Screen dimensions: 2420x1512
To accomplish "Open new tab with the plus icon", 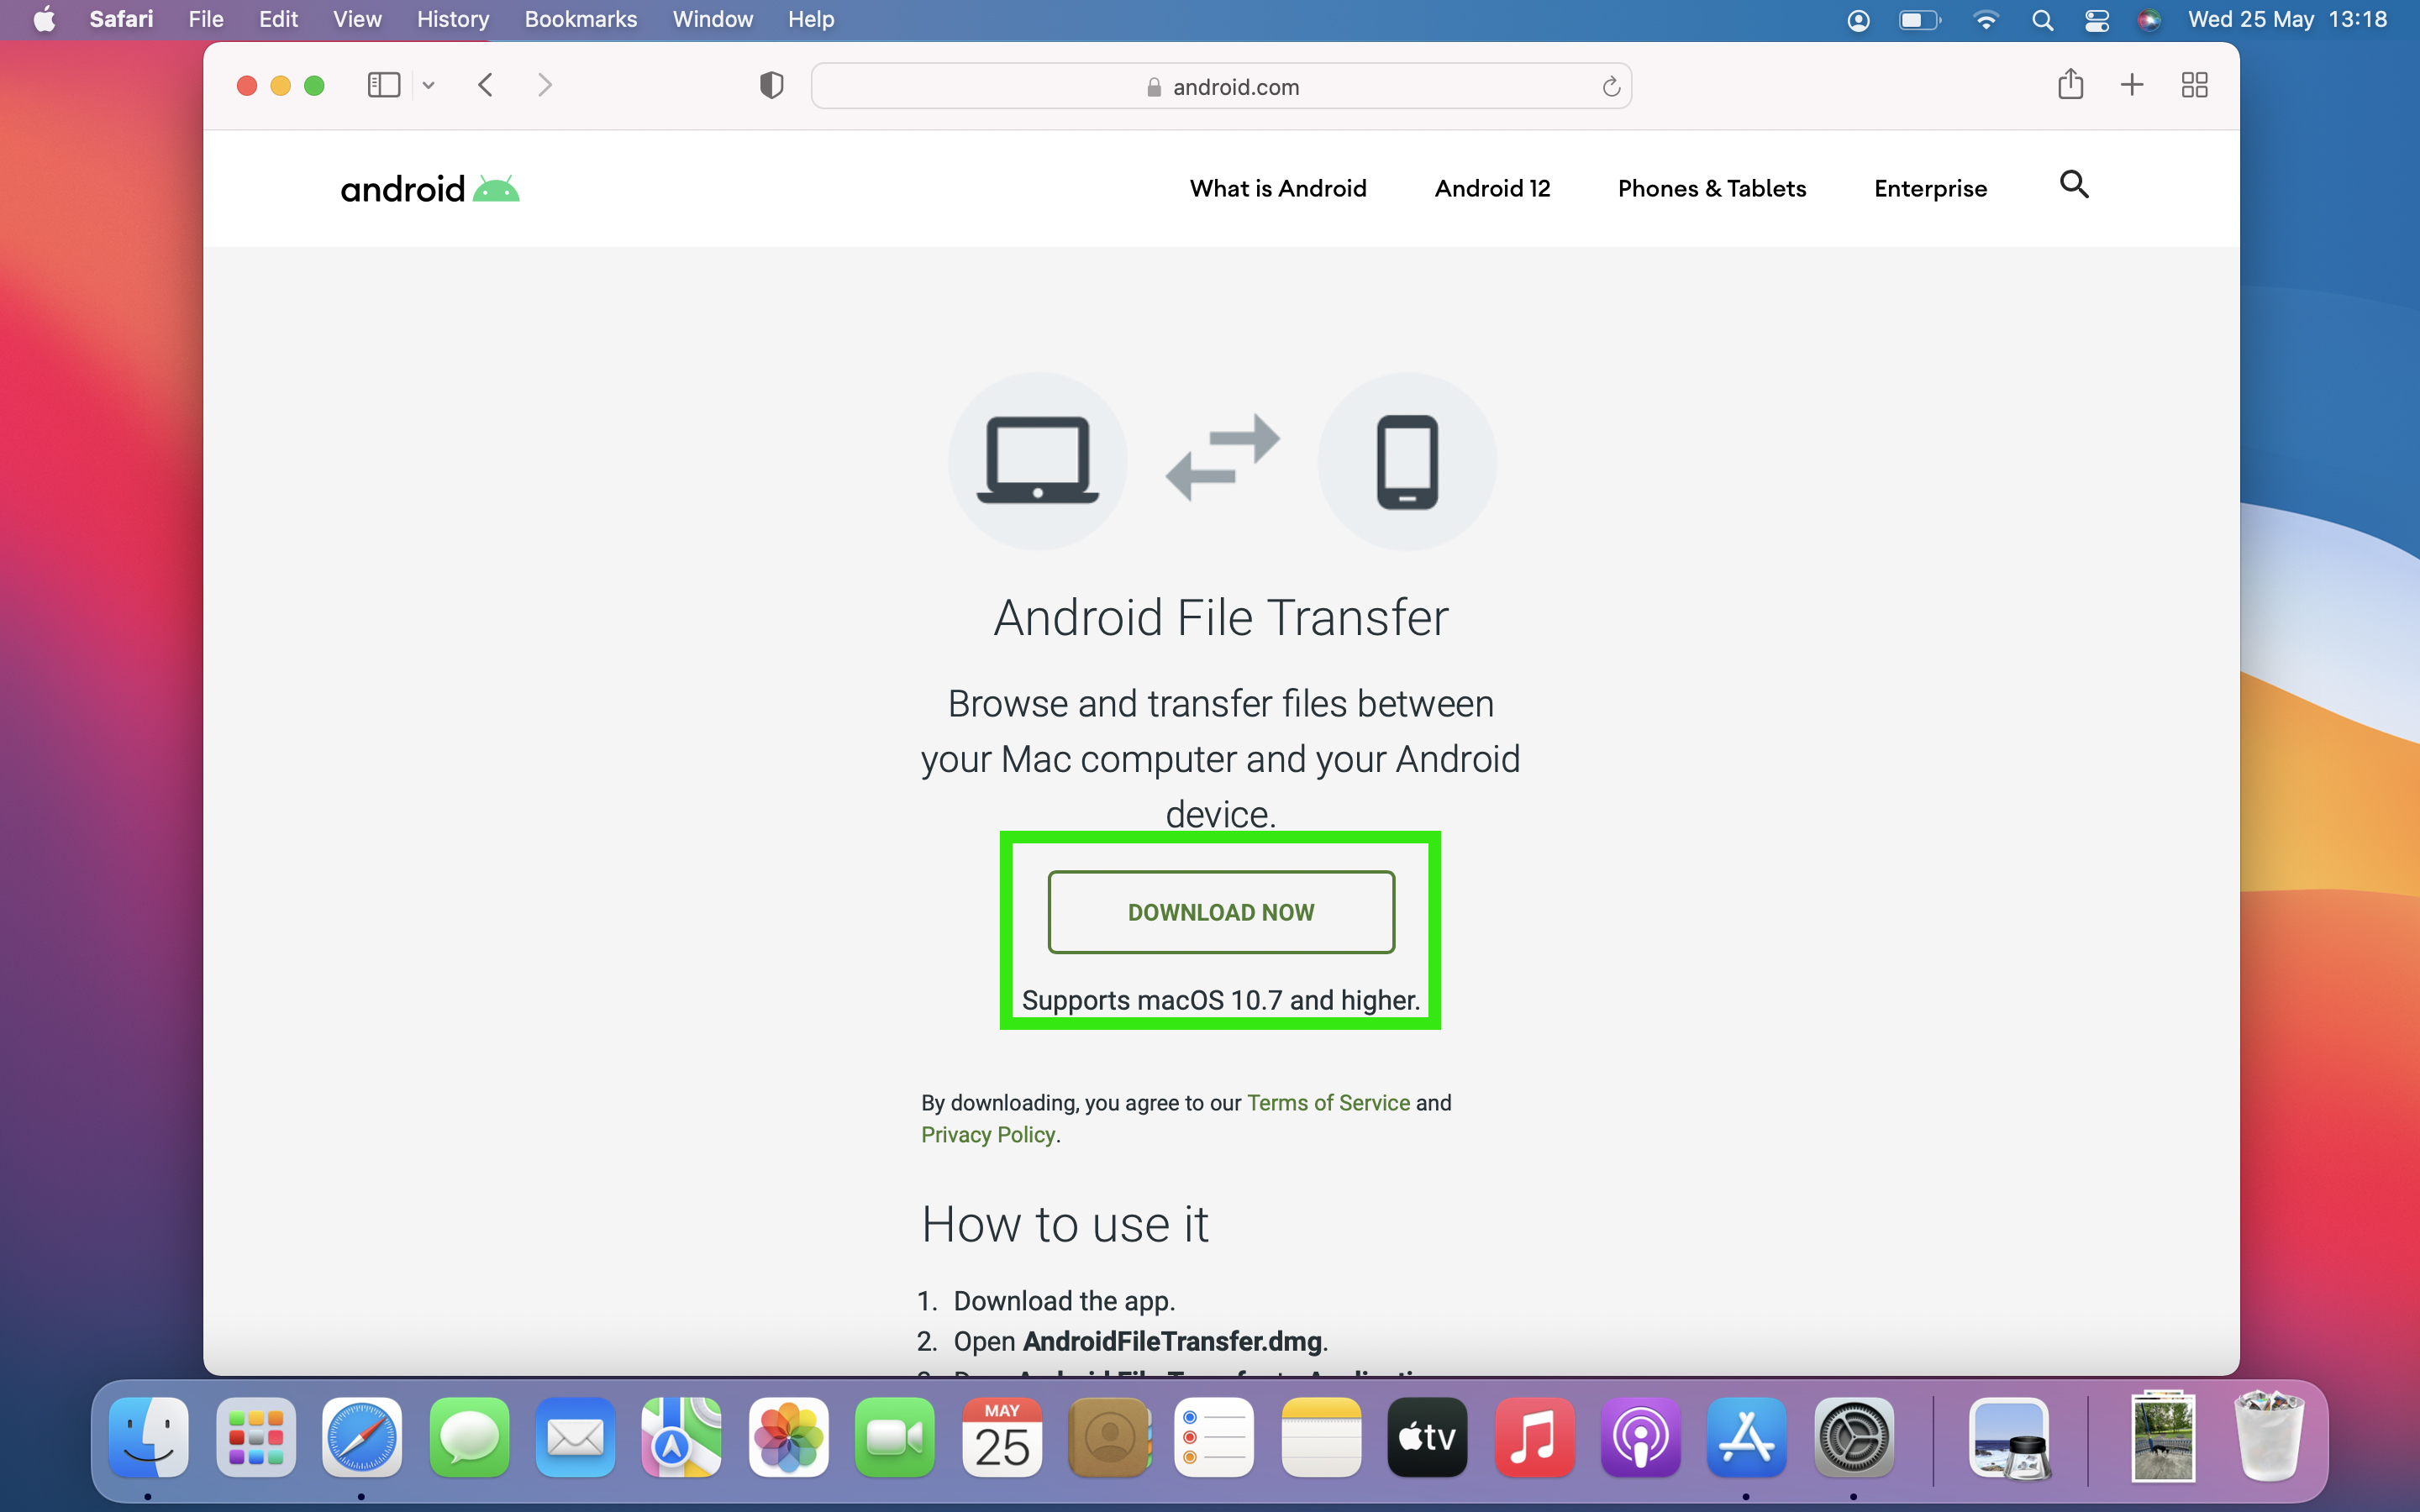I will (2131, 86).
